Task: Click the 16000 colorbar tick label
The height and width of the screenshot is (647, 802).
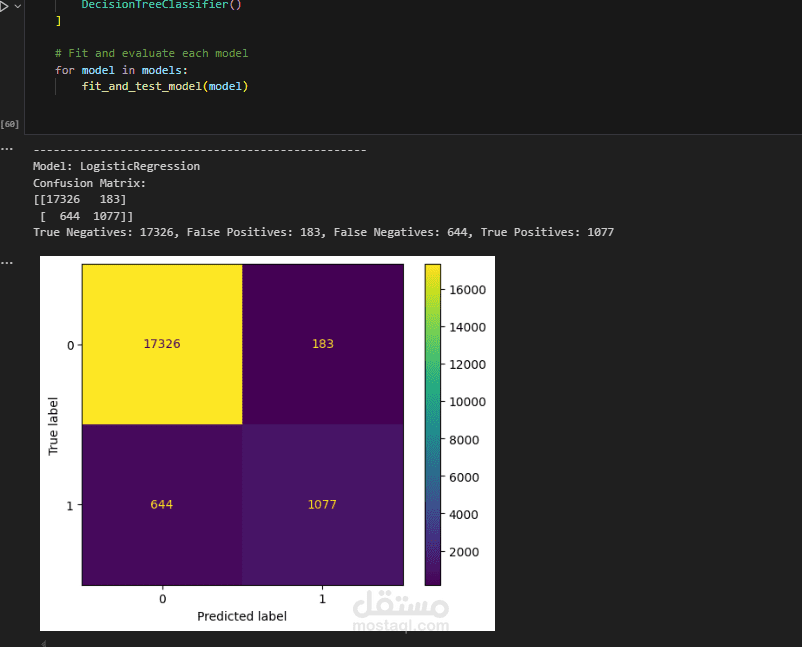Action: (467, 290)
